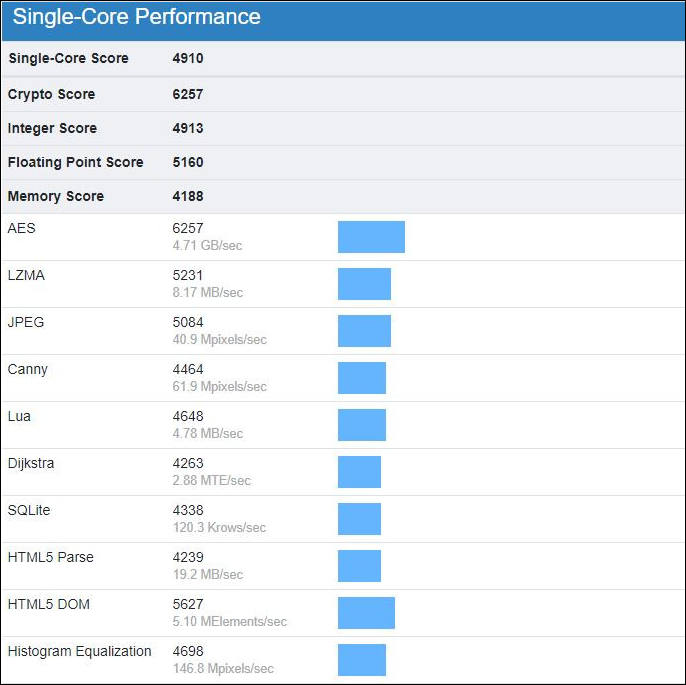The image size is (686, 685).
Task: Click the HTML5 DOM score bar
Action: pyautogui.click(x=366, y=613)
